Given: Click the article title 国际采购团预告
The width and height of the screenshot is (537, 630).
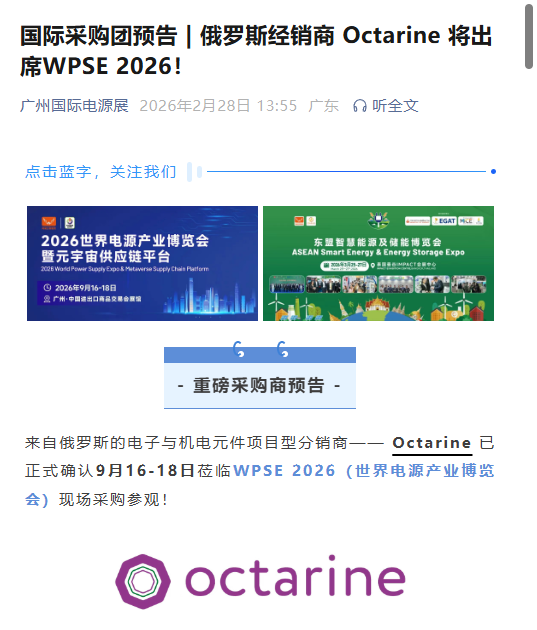Looking at the screenshot, I should pos(256,51).
